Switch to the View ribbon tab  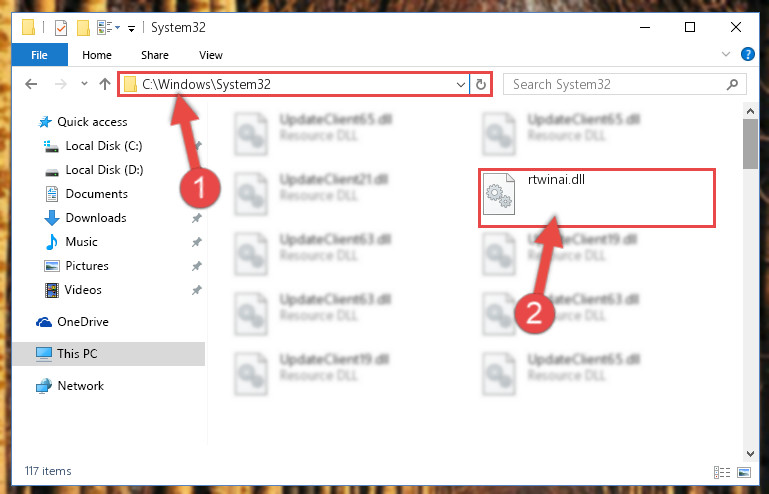pos(211,55)
